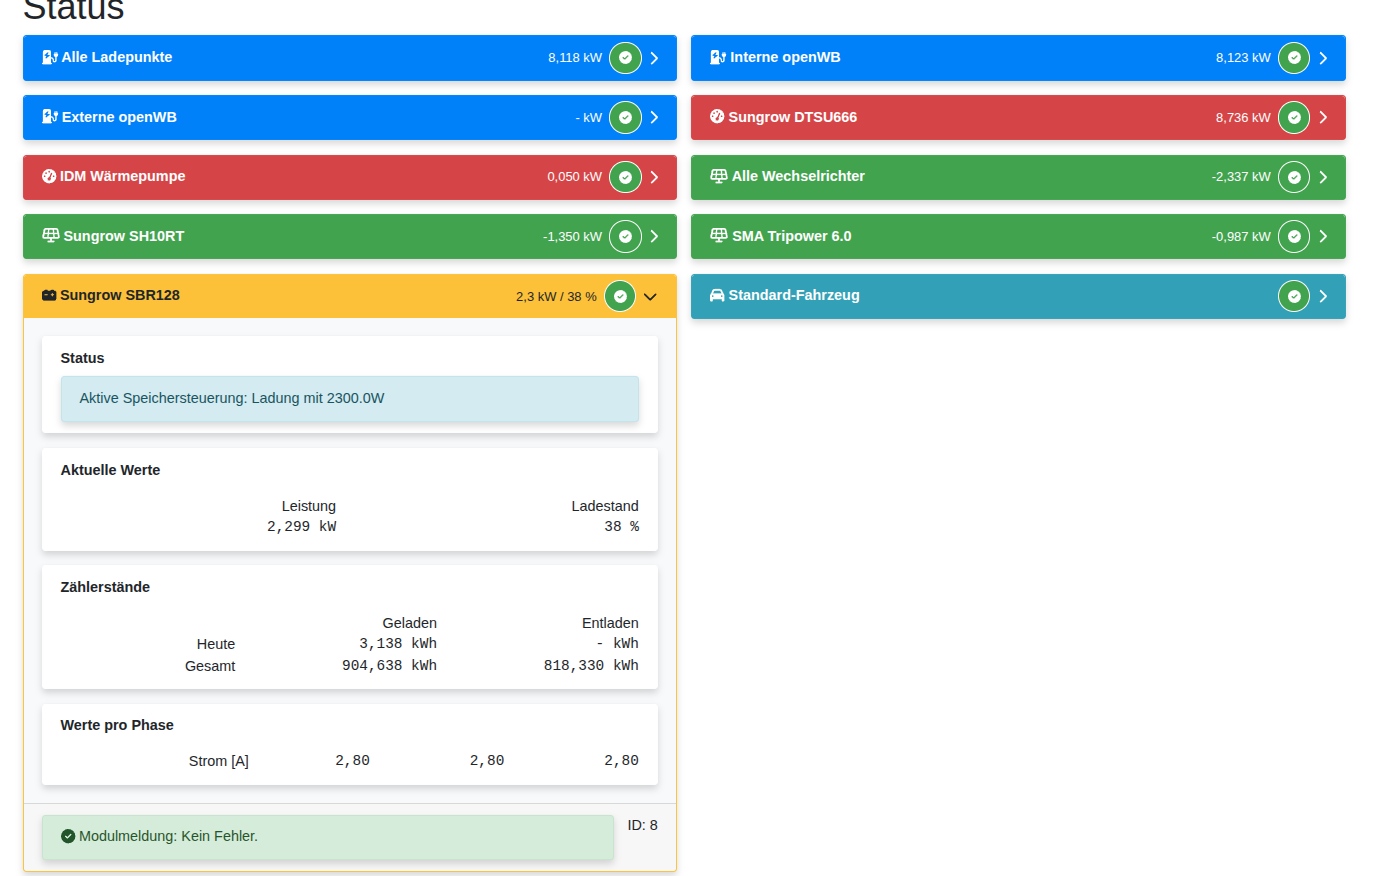Click the Ladestand value 38 %

pos(622,527)
